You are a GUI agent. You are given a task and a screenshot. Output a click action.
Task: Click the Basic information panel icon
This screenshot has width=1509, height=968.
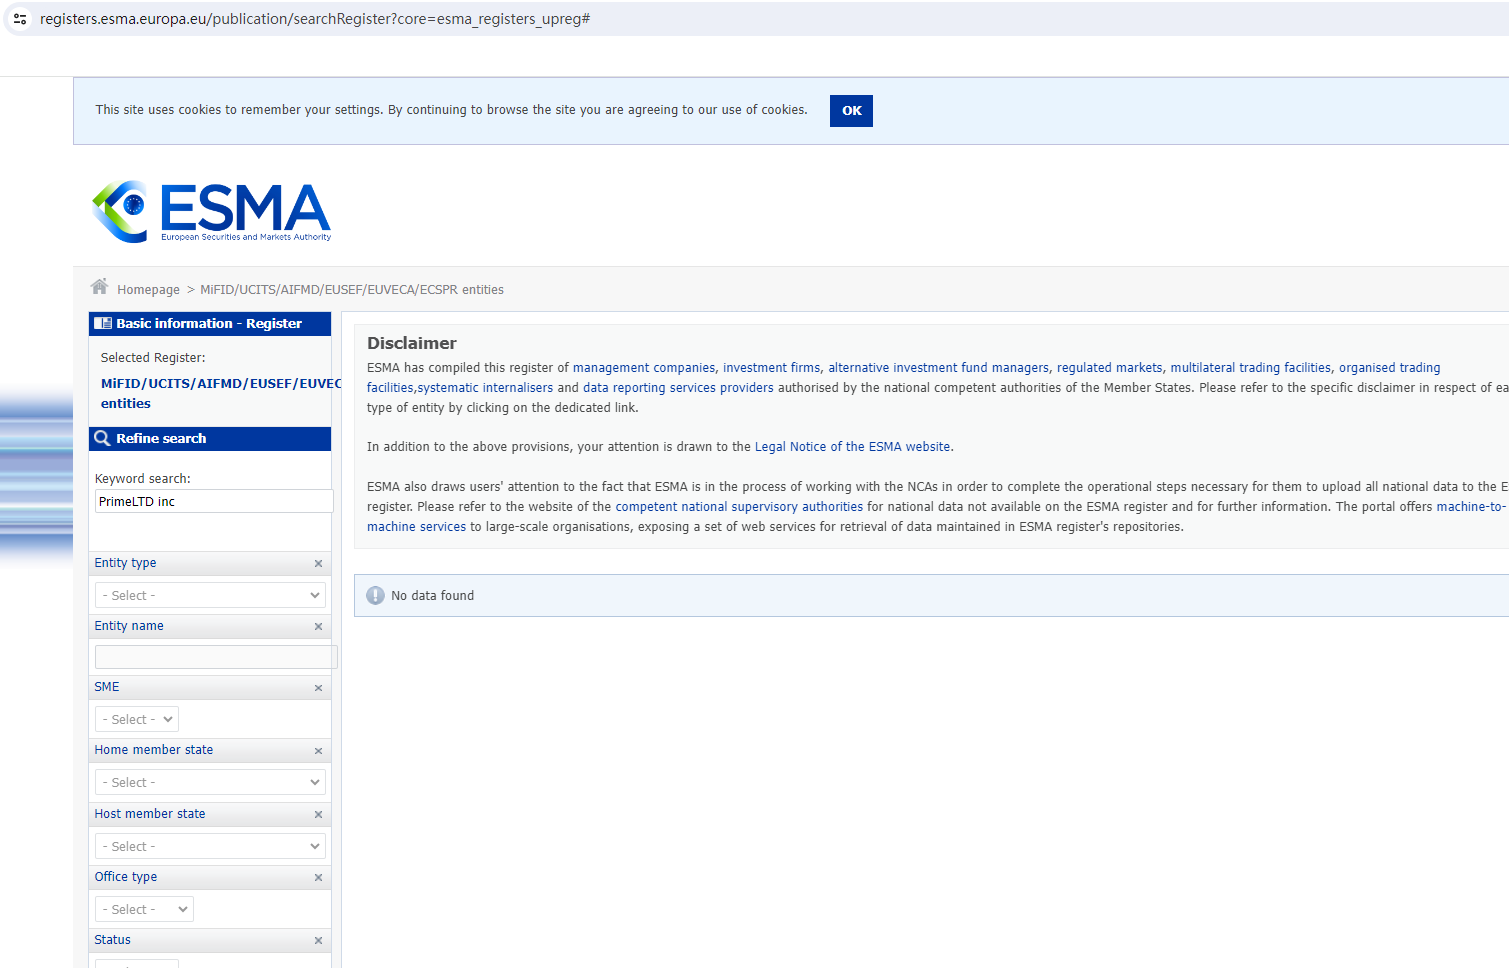tap(103, 324)
